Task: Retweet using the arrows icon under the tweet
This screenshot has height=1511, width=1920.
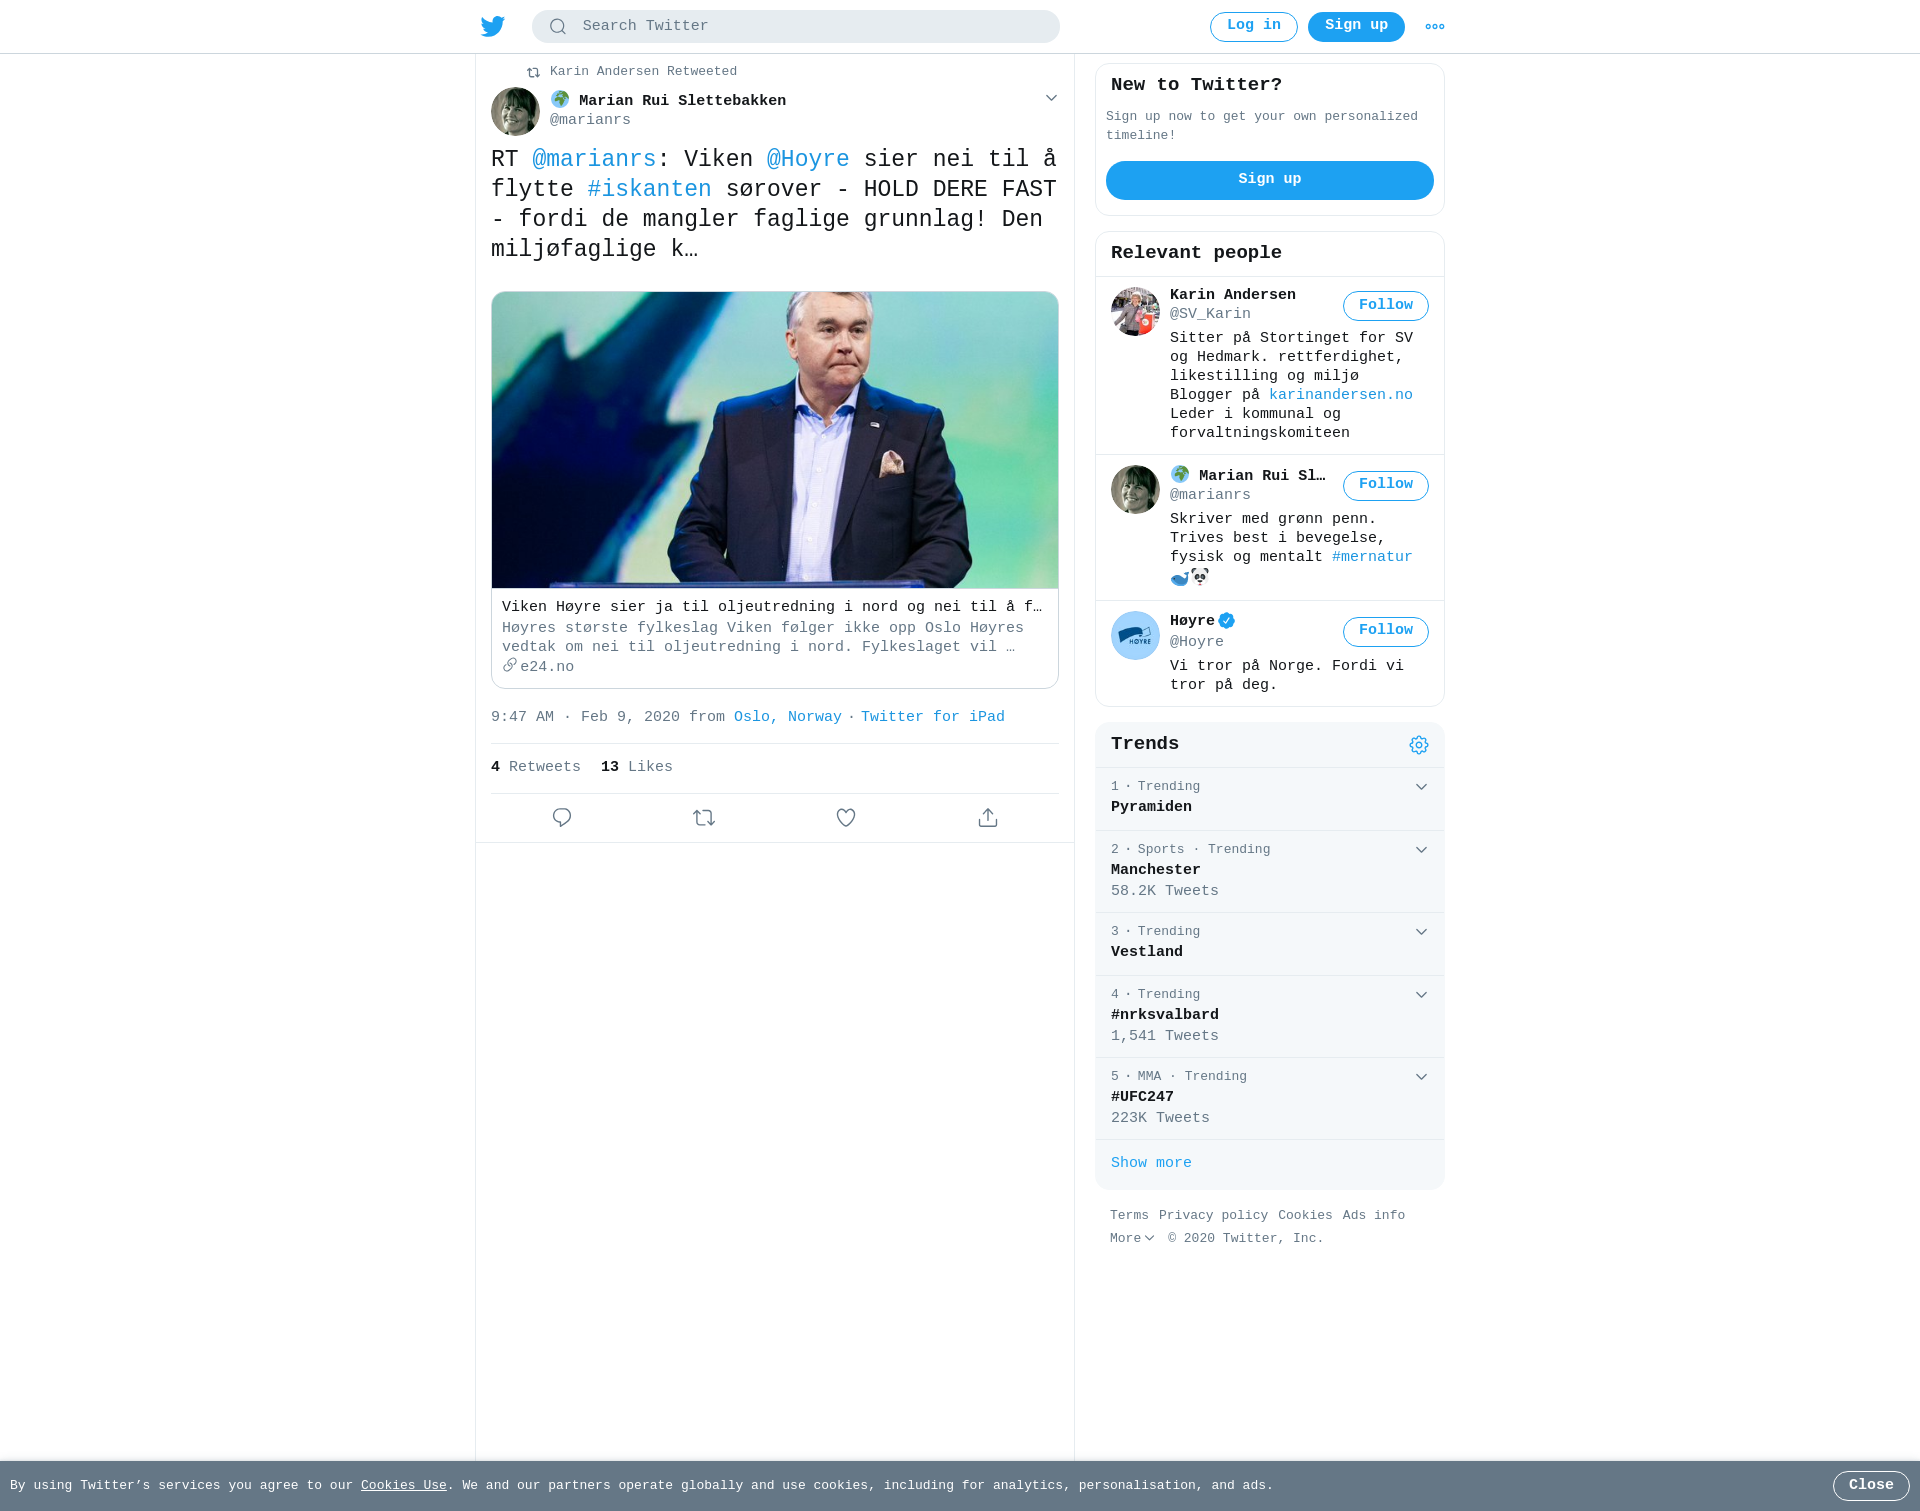Action: (704, 818)
